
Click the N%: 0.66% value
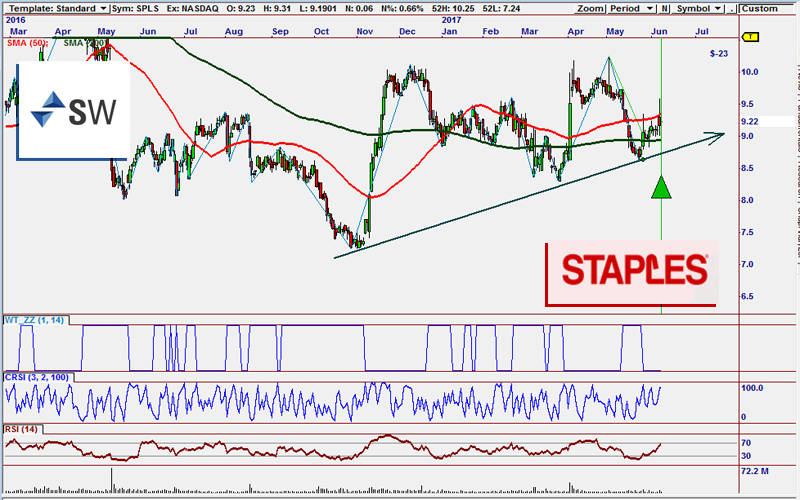tap(402, 8)
